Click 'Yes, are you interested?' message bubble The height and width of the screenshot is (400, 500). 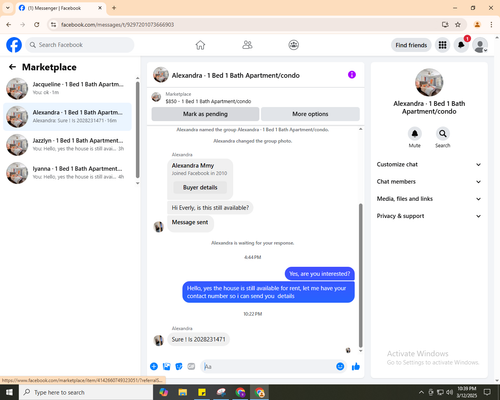[x=320, y=274]
